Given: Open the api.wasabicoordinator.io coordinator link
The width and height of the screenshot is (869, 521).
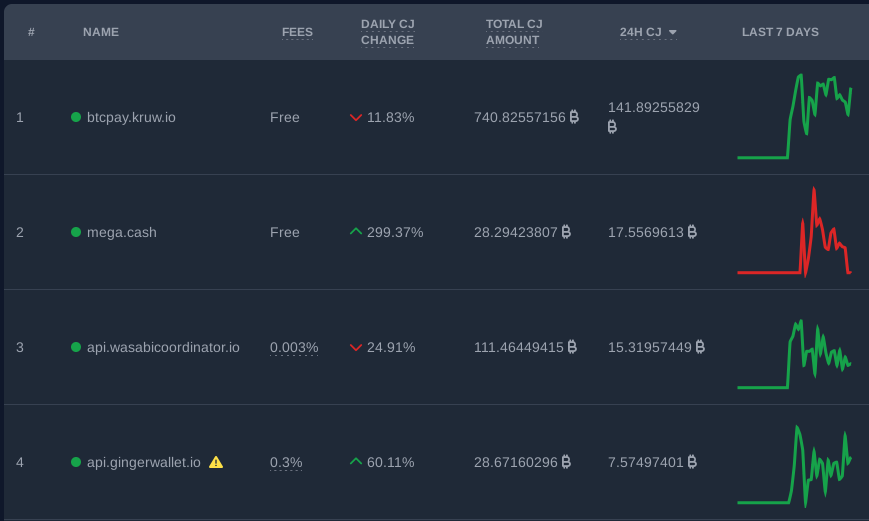Looking at the screenshot, I should pyautogui.click(x=163, y=348).
